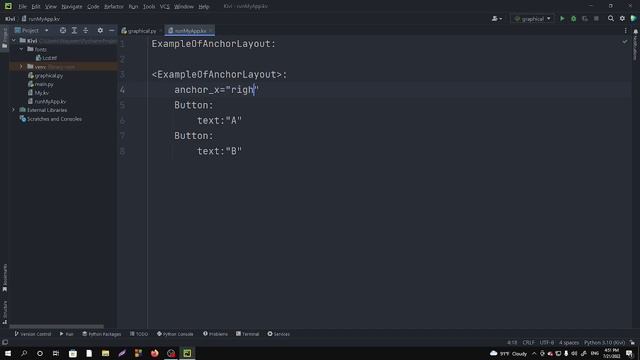The height and width of the screenshot is (360, 640).
Task: Select runMyApp.kv in project tree
Action: point(47,101)
